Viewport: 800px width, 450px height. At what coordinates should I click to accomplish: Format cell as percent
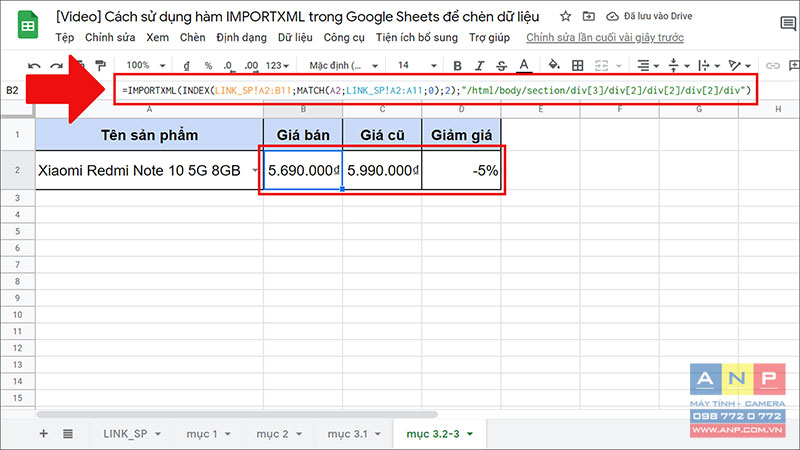pyautogui.click(x=208, y=65)
